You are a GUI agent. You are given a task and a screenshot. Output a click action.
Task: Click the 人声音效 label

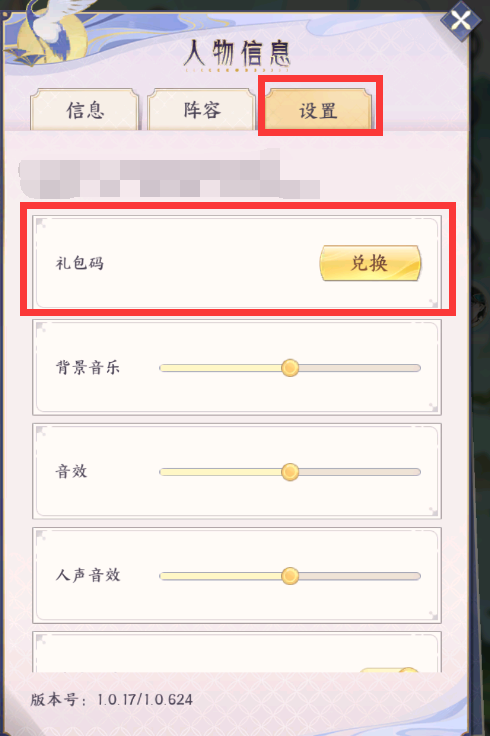[88, 575]
